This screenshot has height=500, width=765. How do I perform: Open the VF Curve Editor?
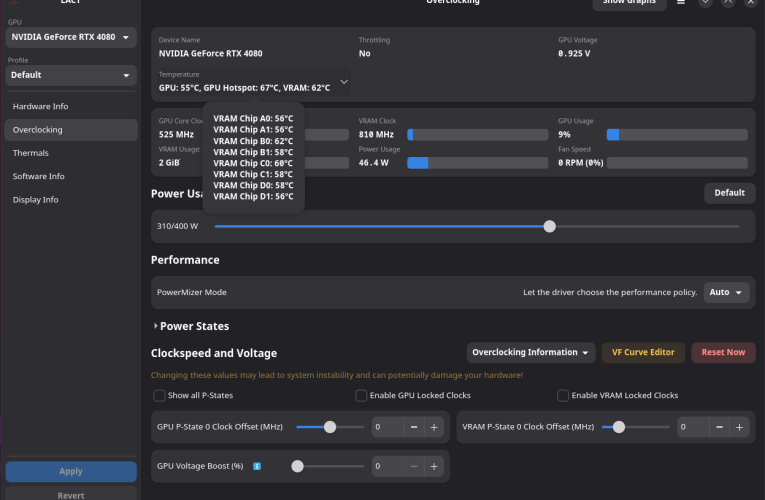[x=643, y=352]
